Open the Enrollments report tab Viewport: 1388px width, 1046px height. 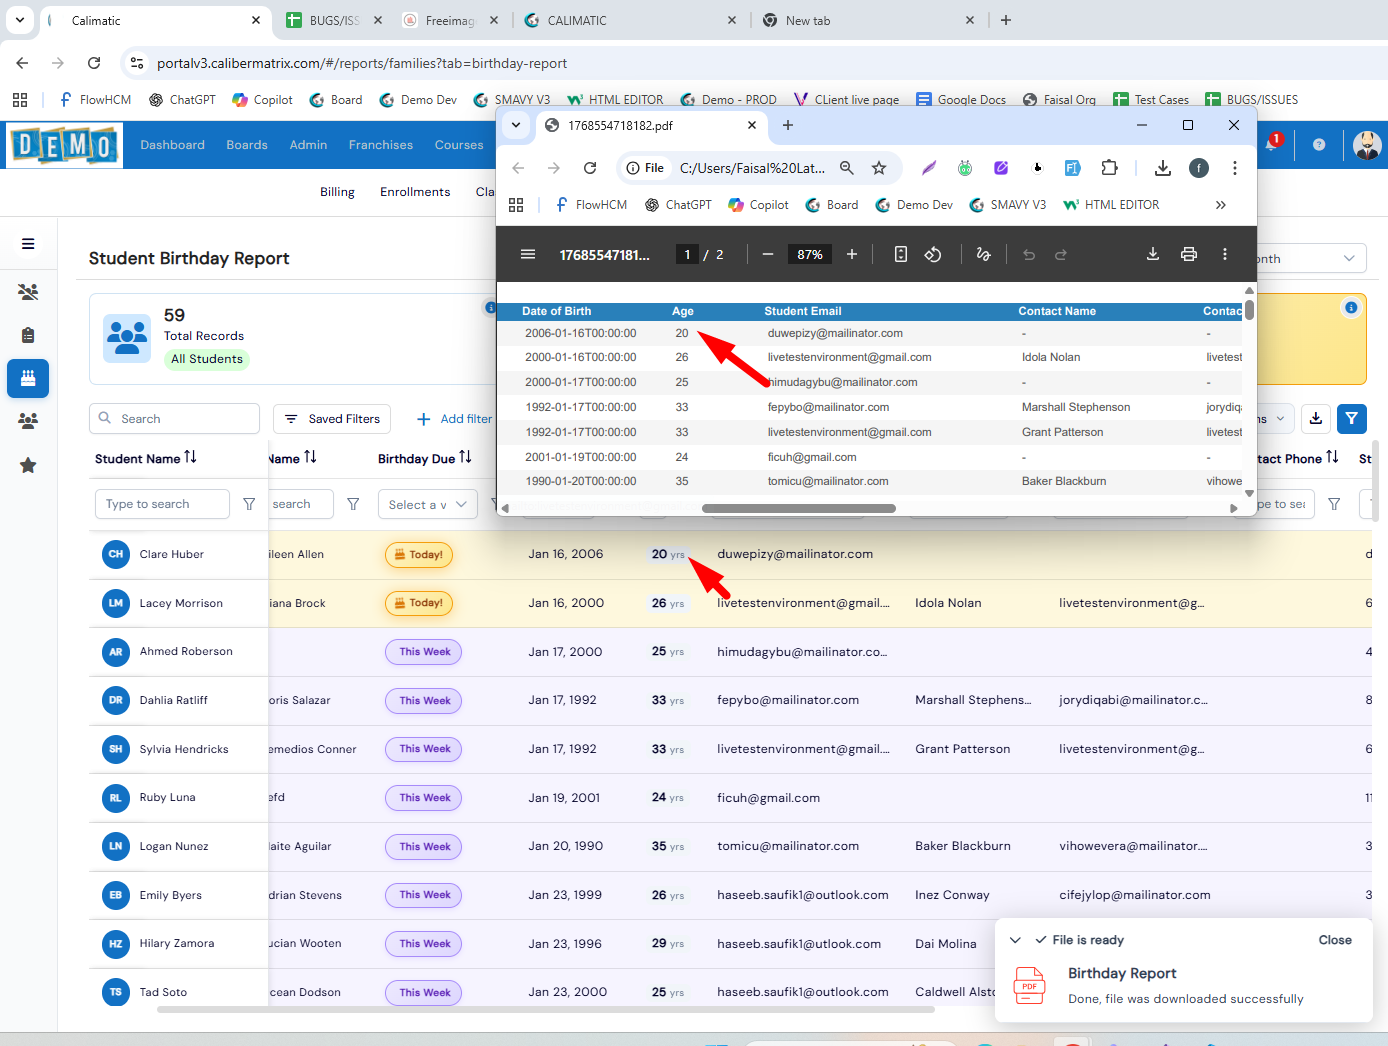(x=415, y=192)
